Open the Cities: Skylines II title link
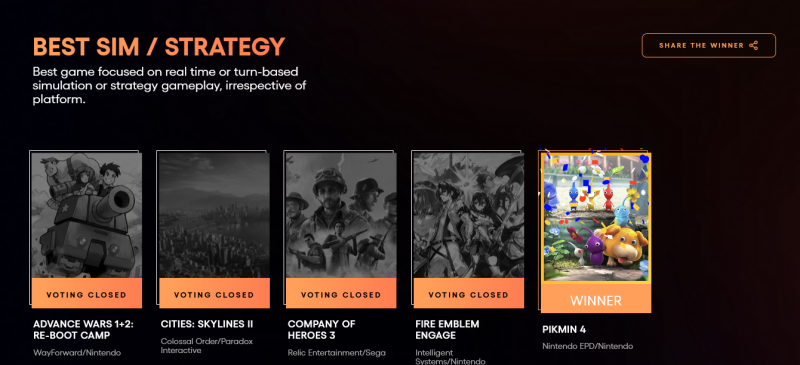This screenshot has height=365, width=800. click(x=207, y=324)
